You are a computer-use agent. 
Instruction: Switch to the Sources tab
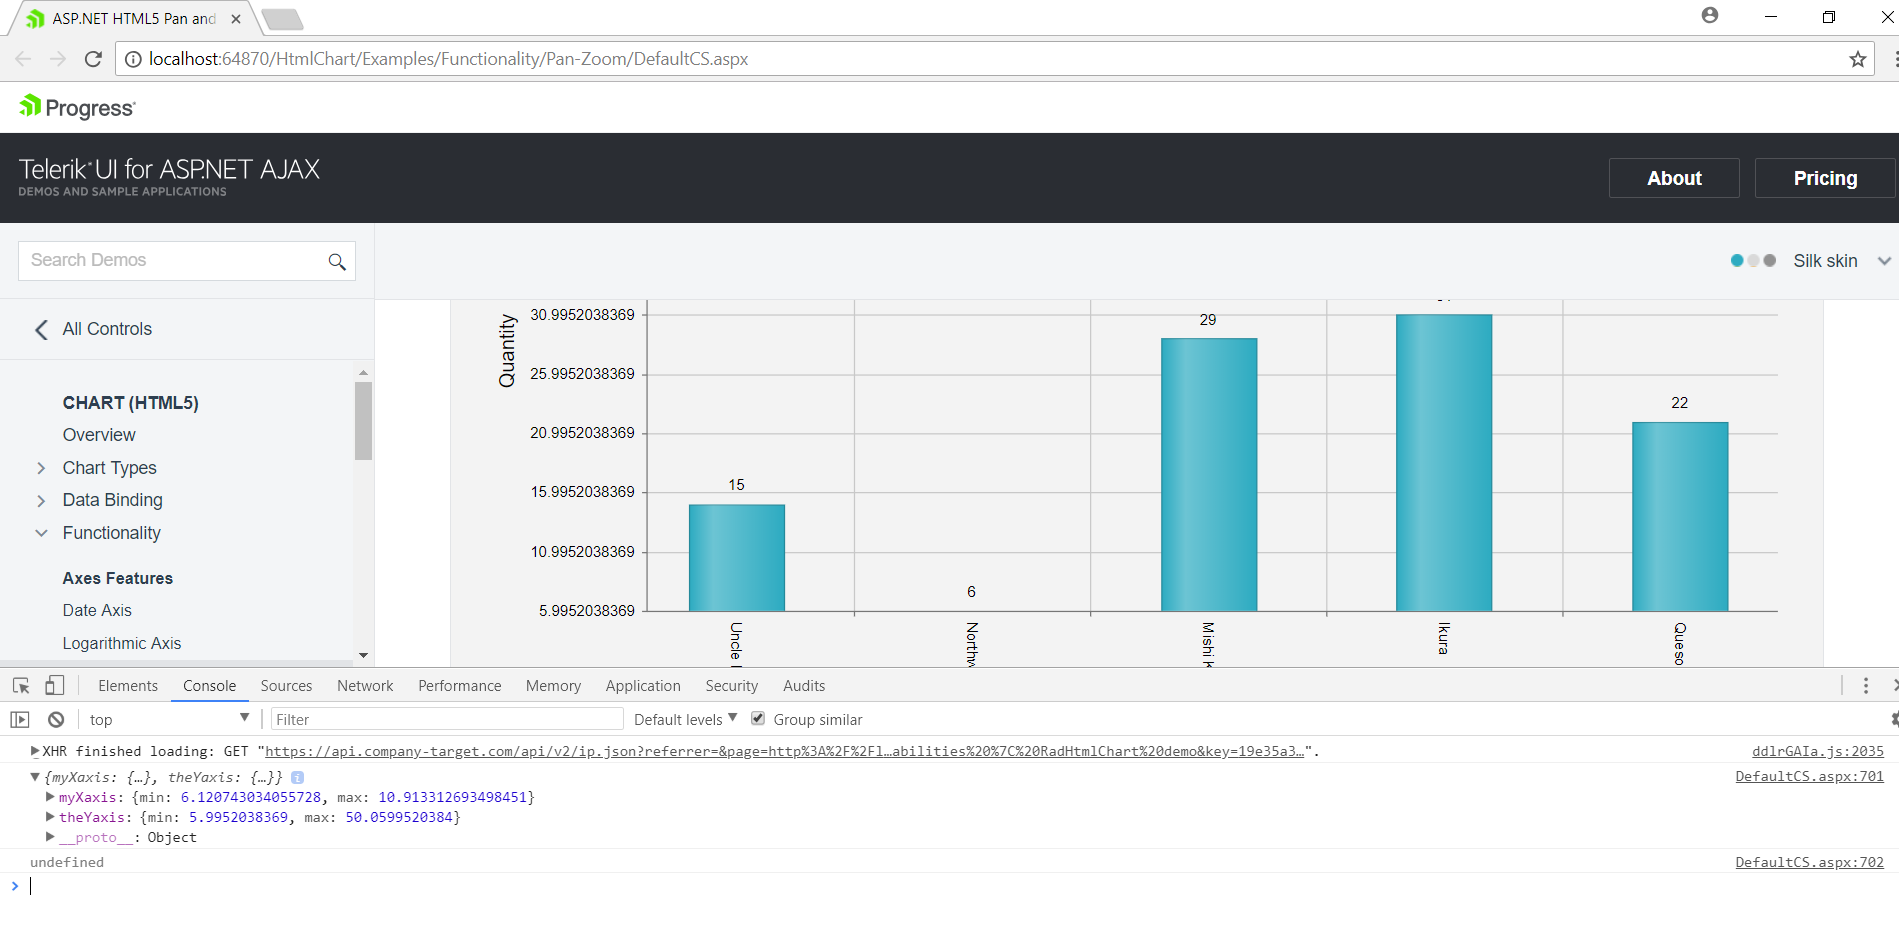coord(286,686)
